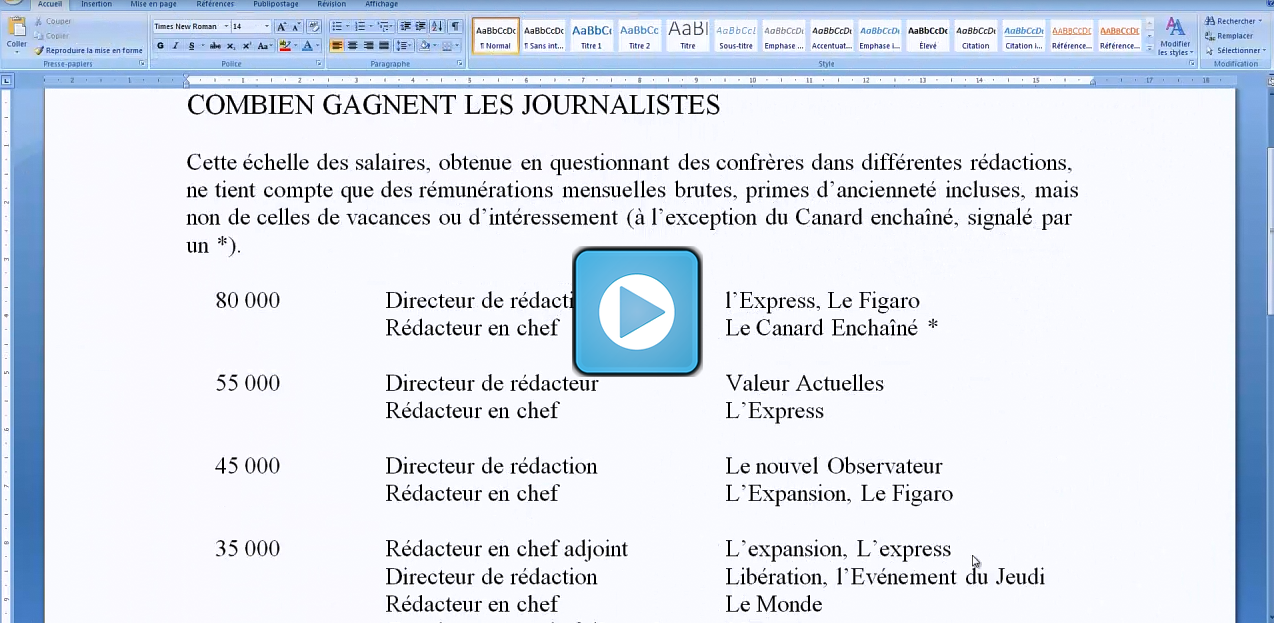1274x623 pixels.
Task: Open Modifier les styles menu
Action: pyautogui.click(x=1175, y=36)
